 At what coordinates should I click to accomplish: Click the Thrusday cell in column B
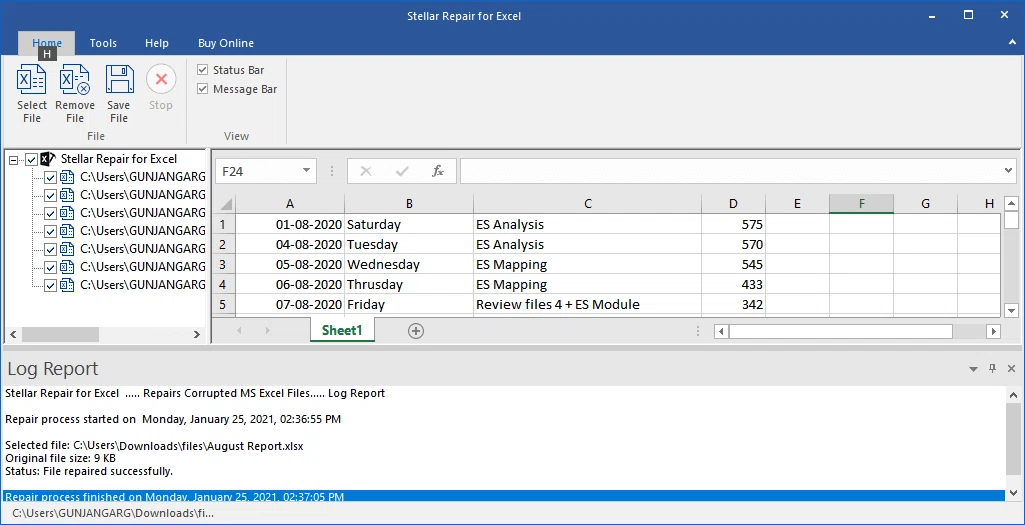click(409, 284)
